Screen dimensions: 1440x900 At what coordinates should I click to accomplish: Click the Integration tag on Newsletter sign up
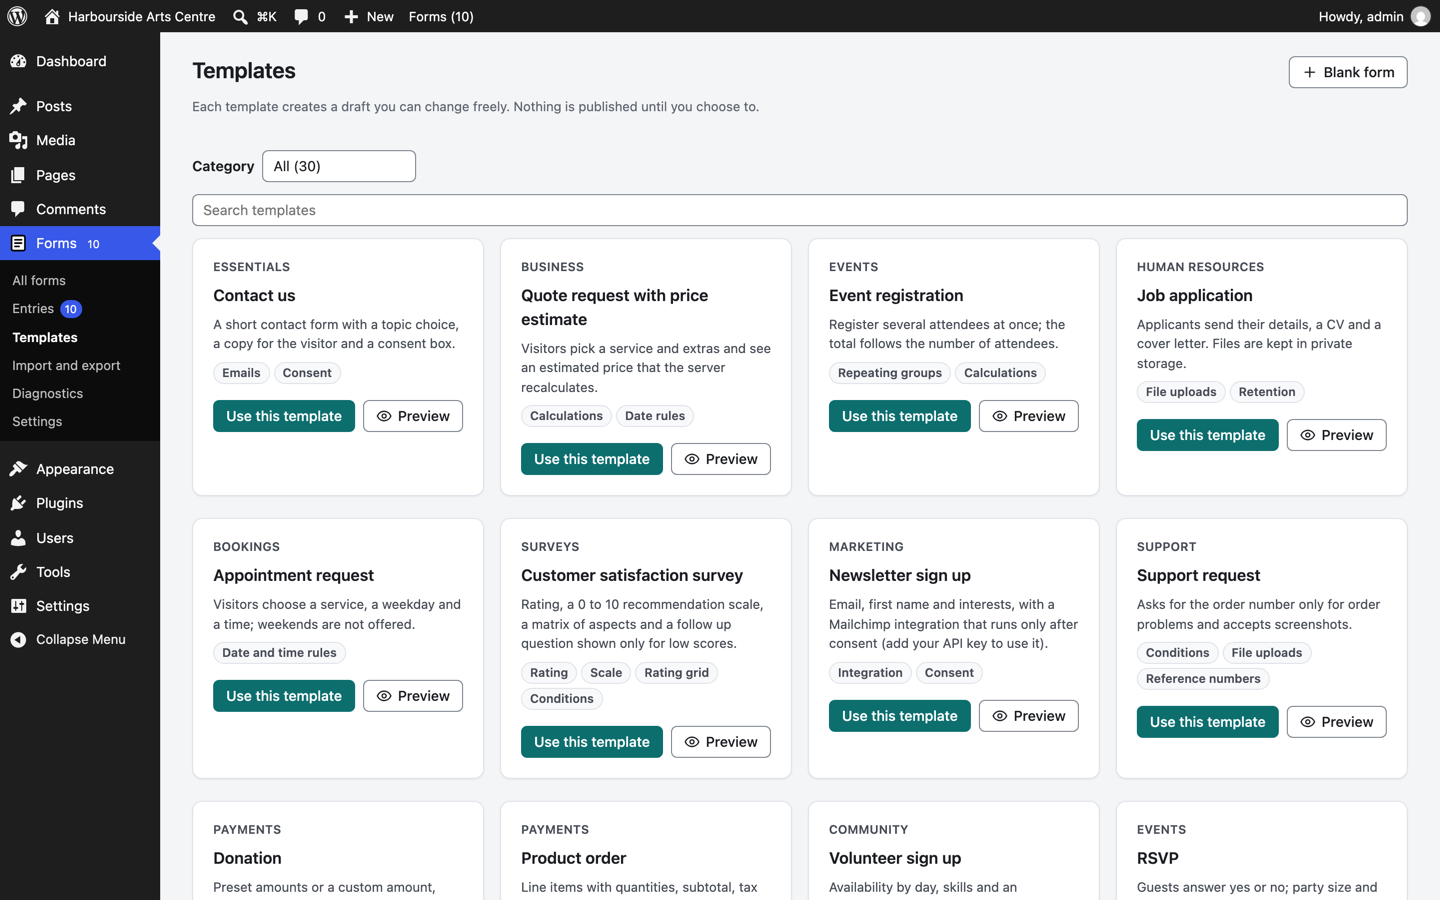pyautogui.click(x=870, y=673)
